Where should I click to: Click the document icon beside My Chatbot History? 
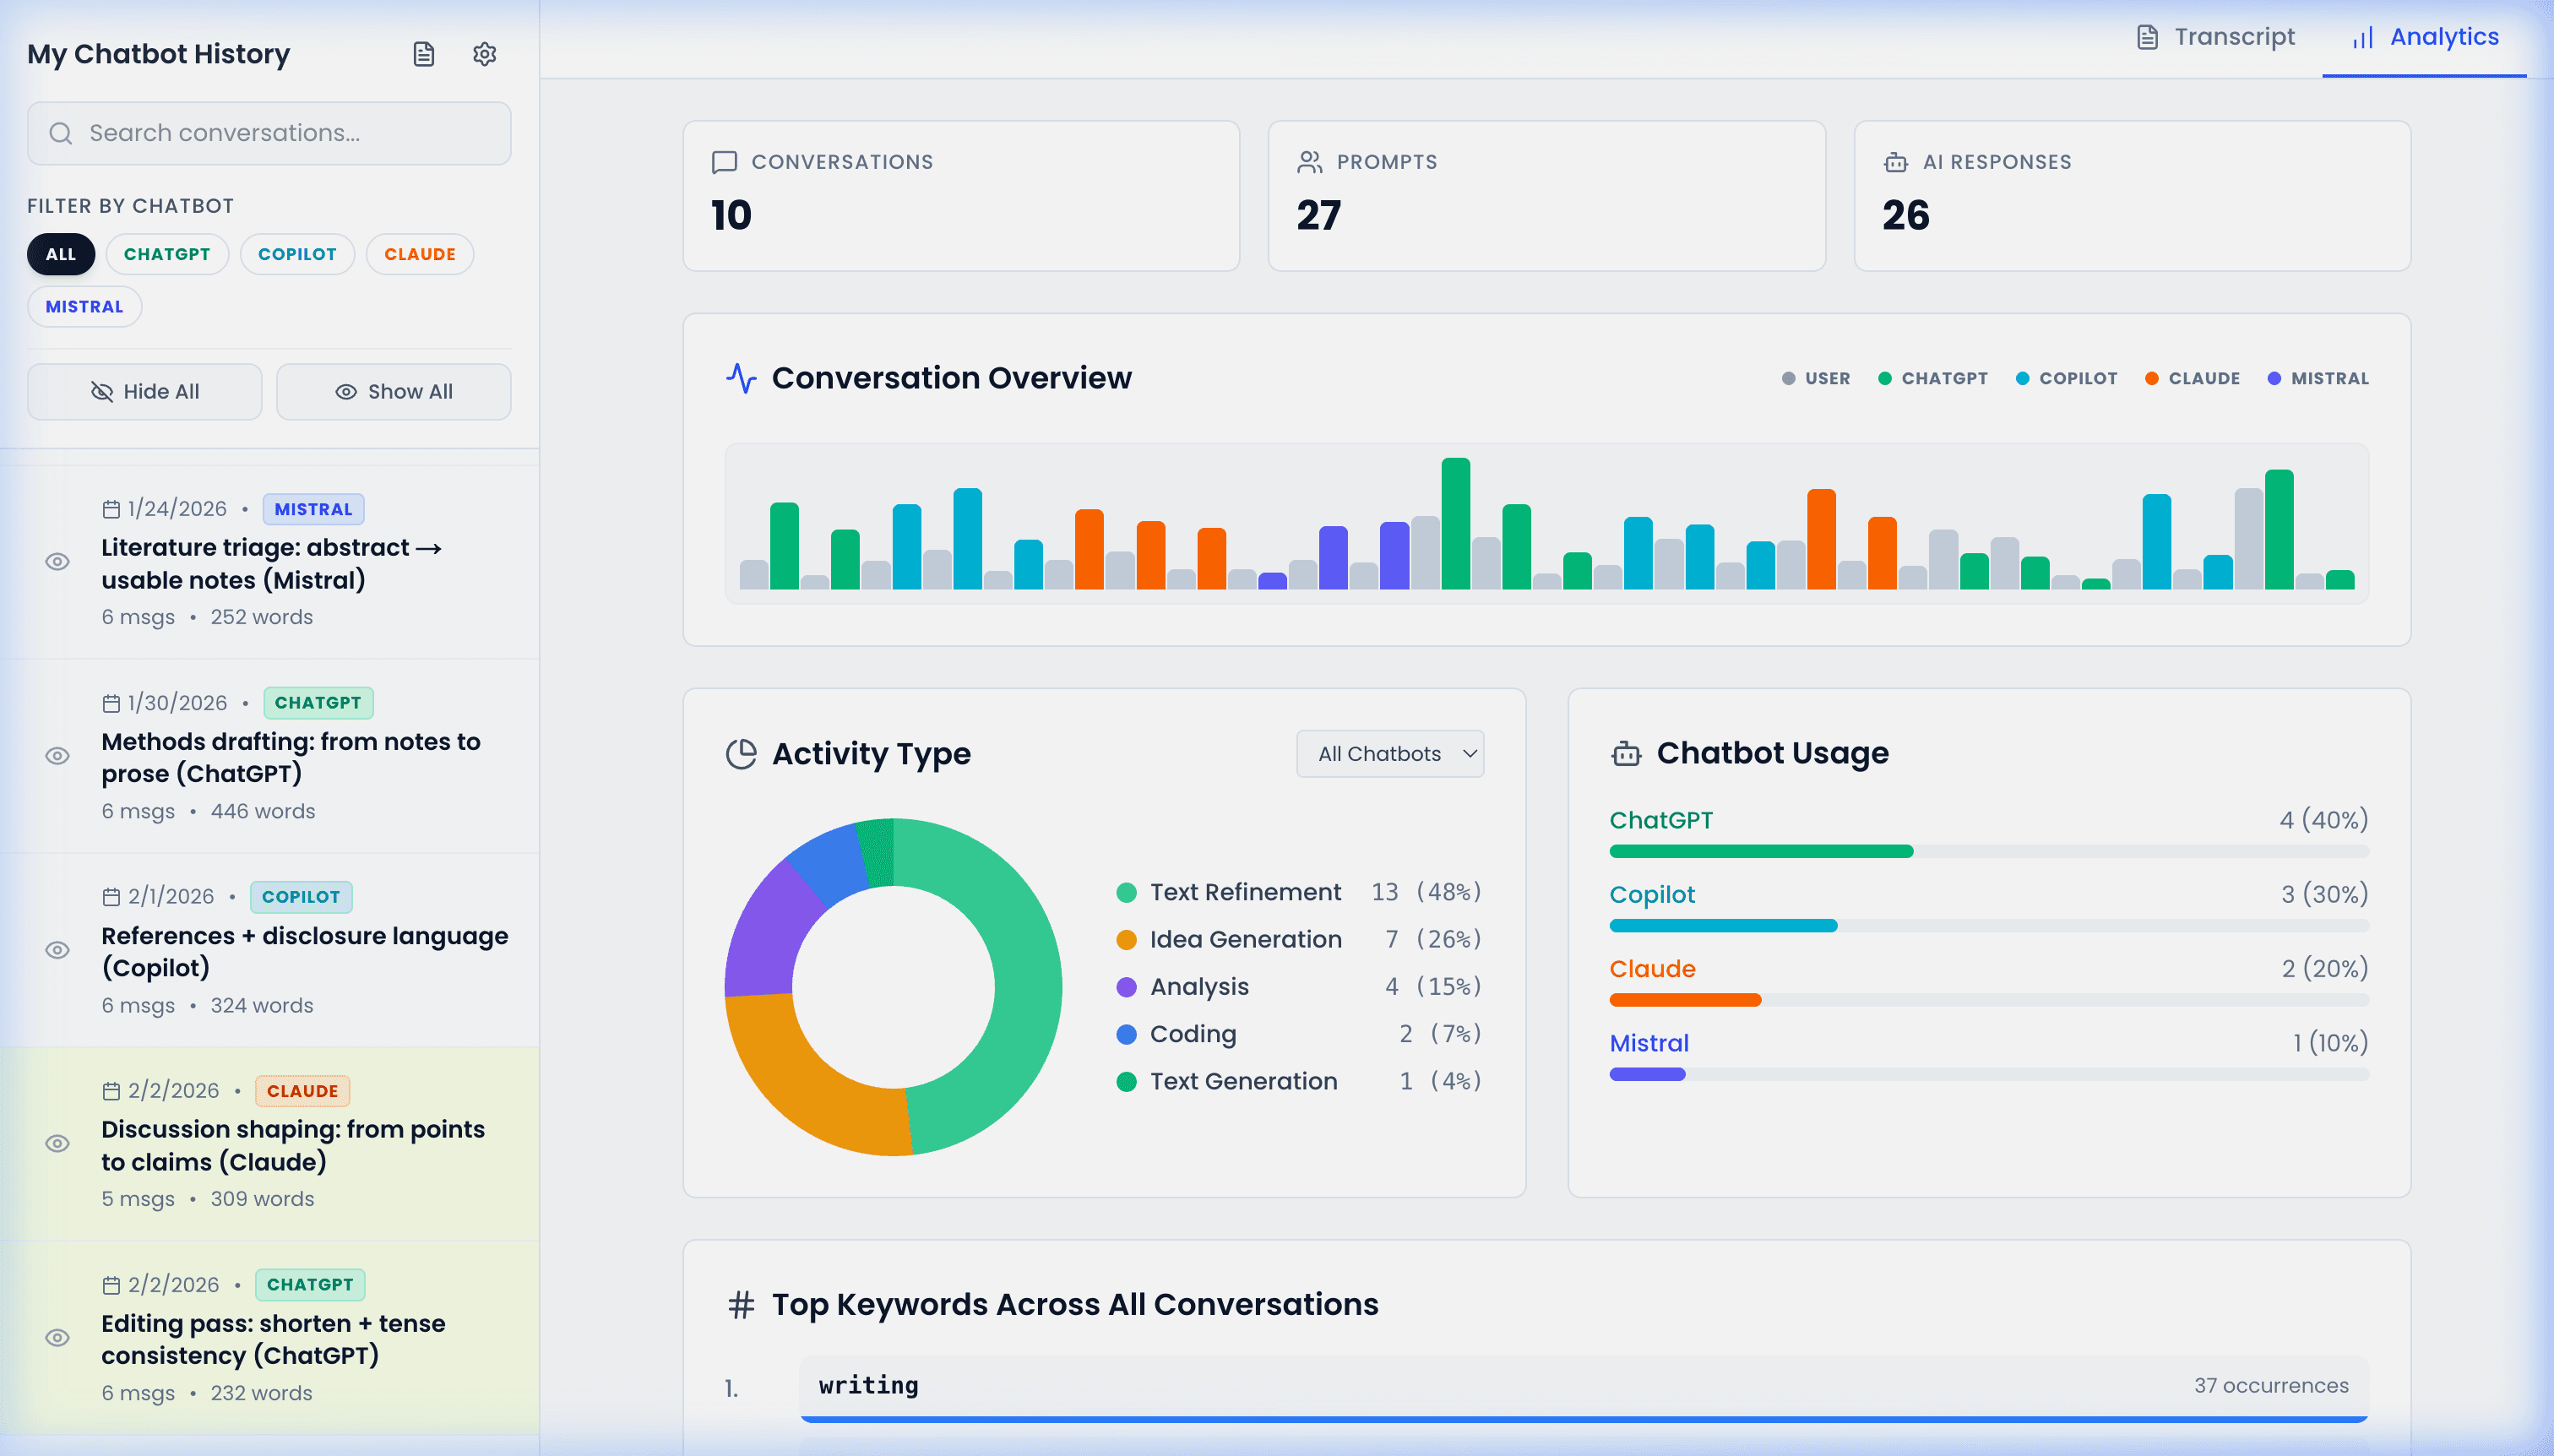coord(423,54)
